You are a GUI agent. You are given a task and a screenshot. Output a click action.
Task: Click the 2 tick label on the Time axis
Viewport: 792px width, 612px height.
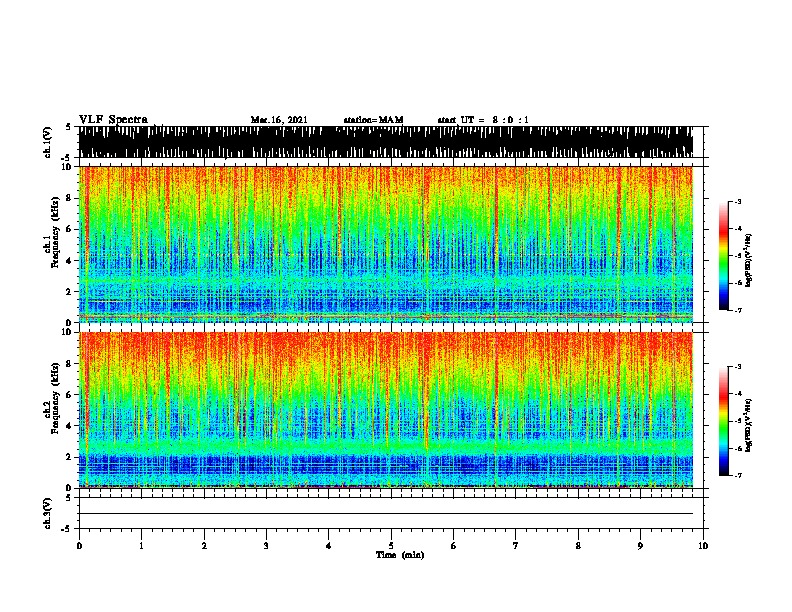(x=204, y=546)
